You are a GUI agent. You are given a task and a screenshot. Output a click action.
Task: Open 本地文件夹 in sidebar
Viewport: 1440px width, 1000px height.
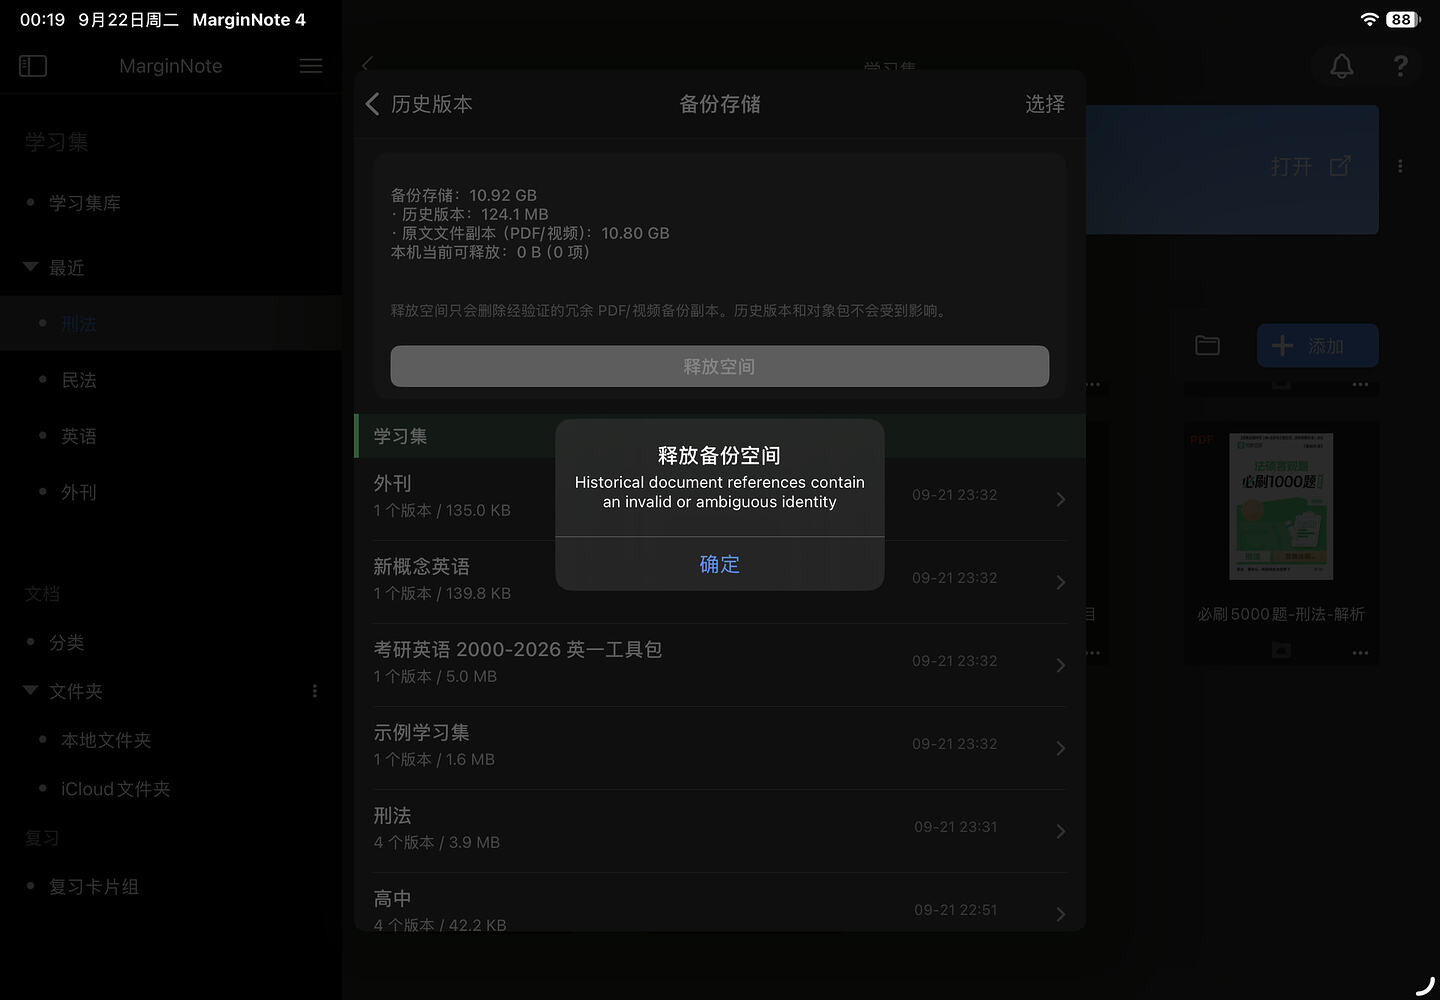pyautogui.click(x=106, y=740)
